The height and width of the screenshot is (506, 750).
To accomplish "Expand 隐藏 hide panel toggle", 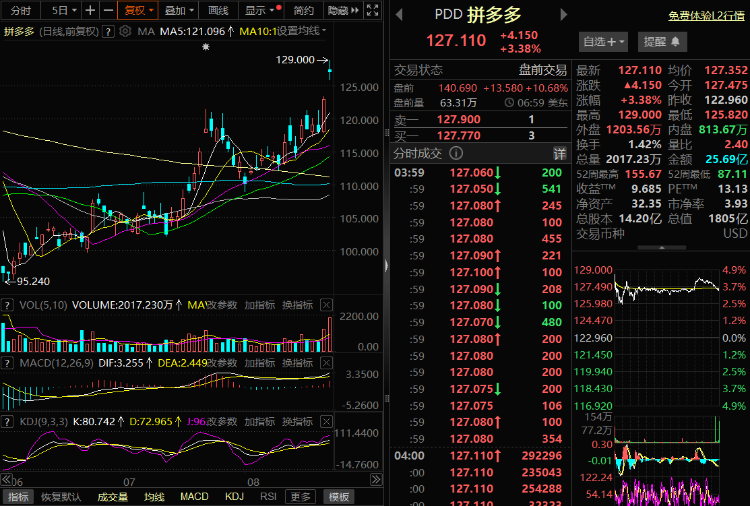I will (x=343, y=10).
